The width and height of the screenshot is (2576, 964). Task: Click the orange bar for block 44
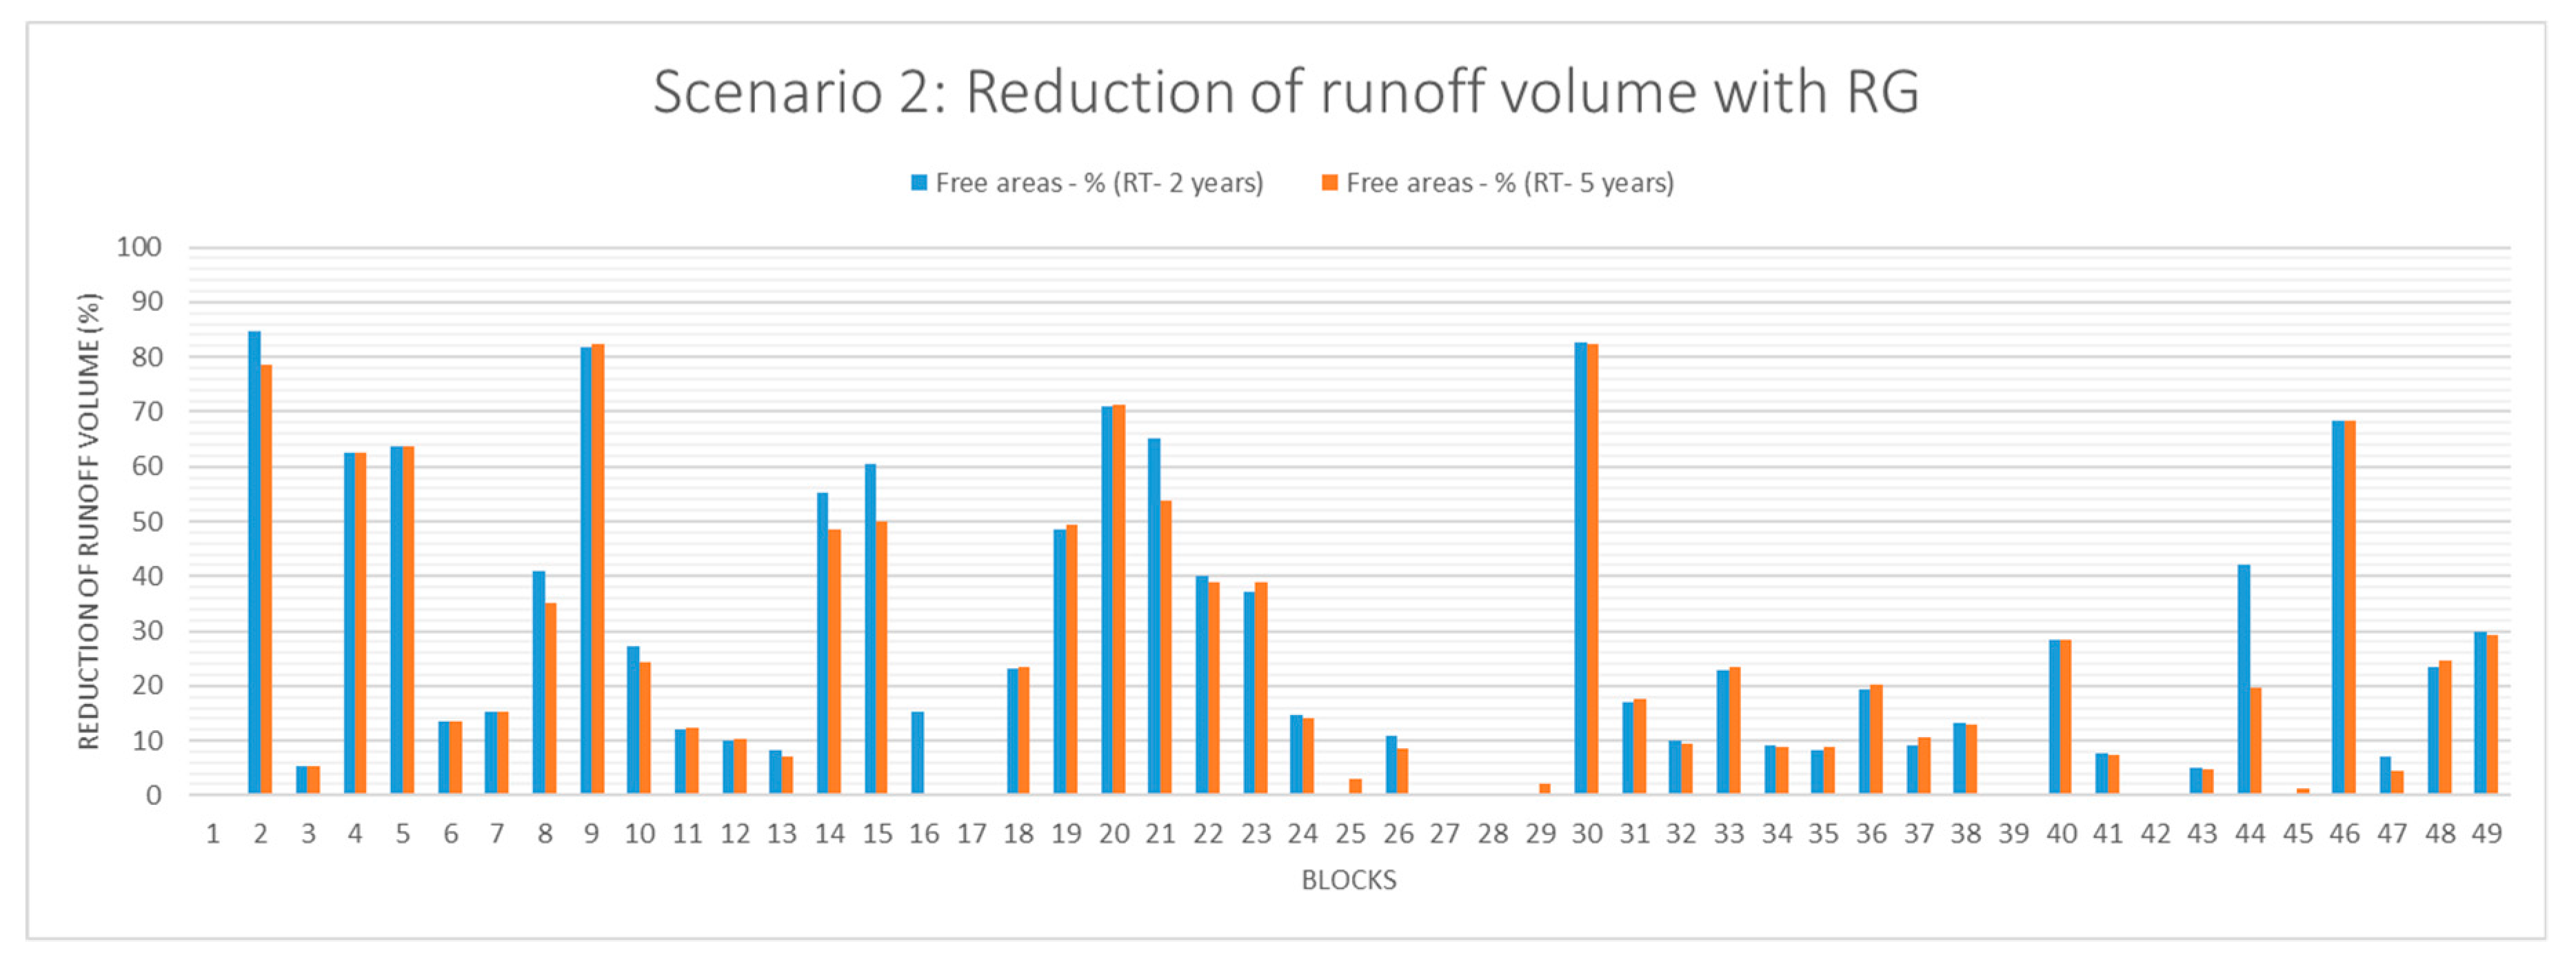click(2255, 741)
